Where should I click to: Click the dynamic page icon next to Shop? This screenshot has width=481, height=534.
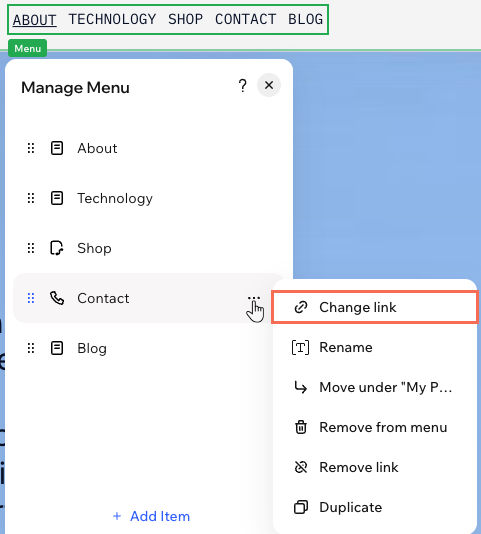[x=57, y=248]
